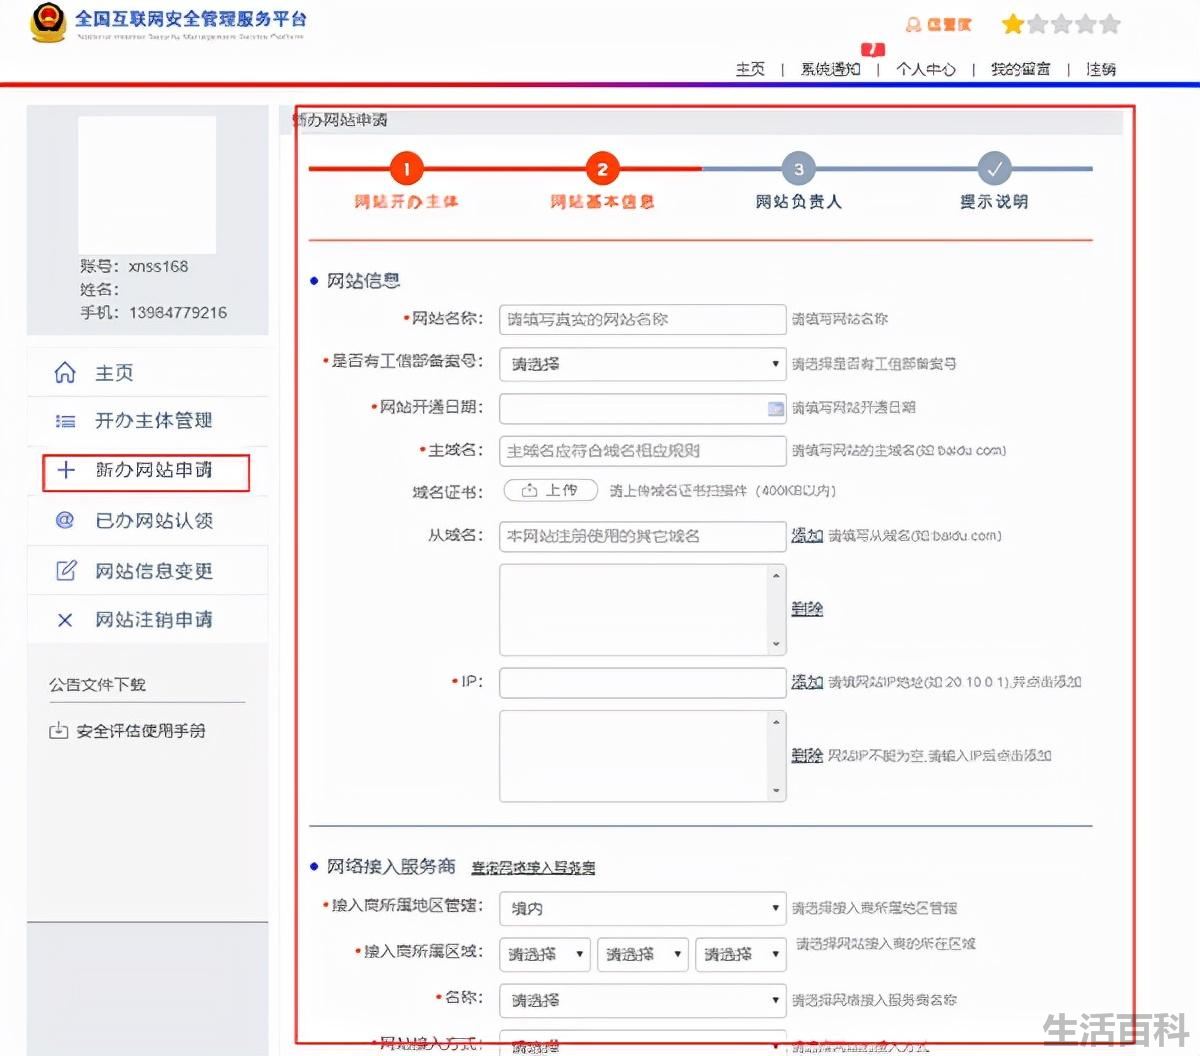The image size is (1200, 1056).
Task: Click the user avatar placeholder
Action: pos(147,184)
